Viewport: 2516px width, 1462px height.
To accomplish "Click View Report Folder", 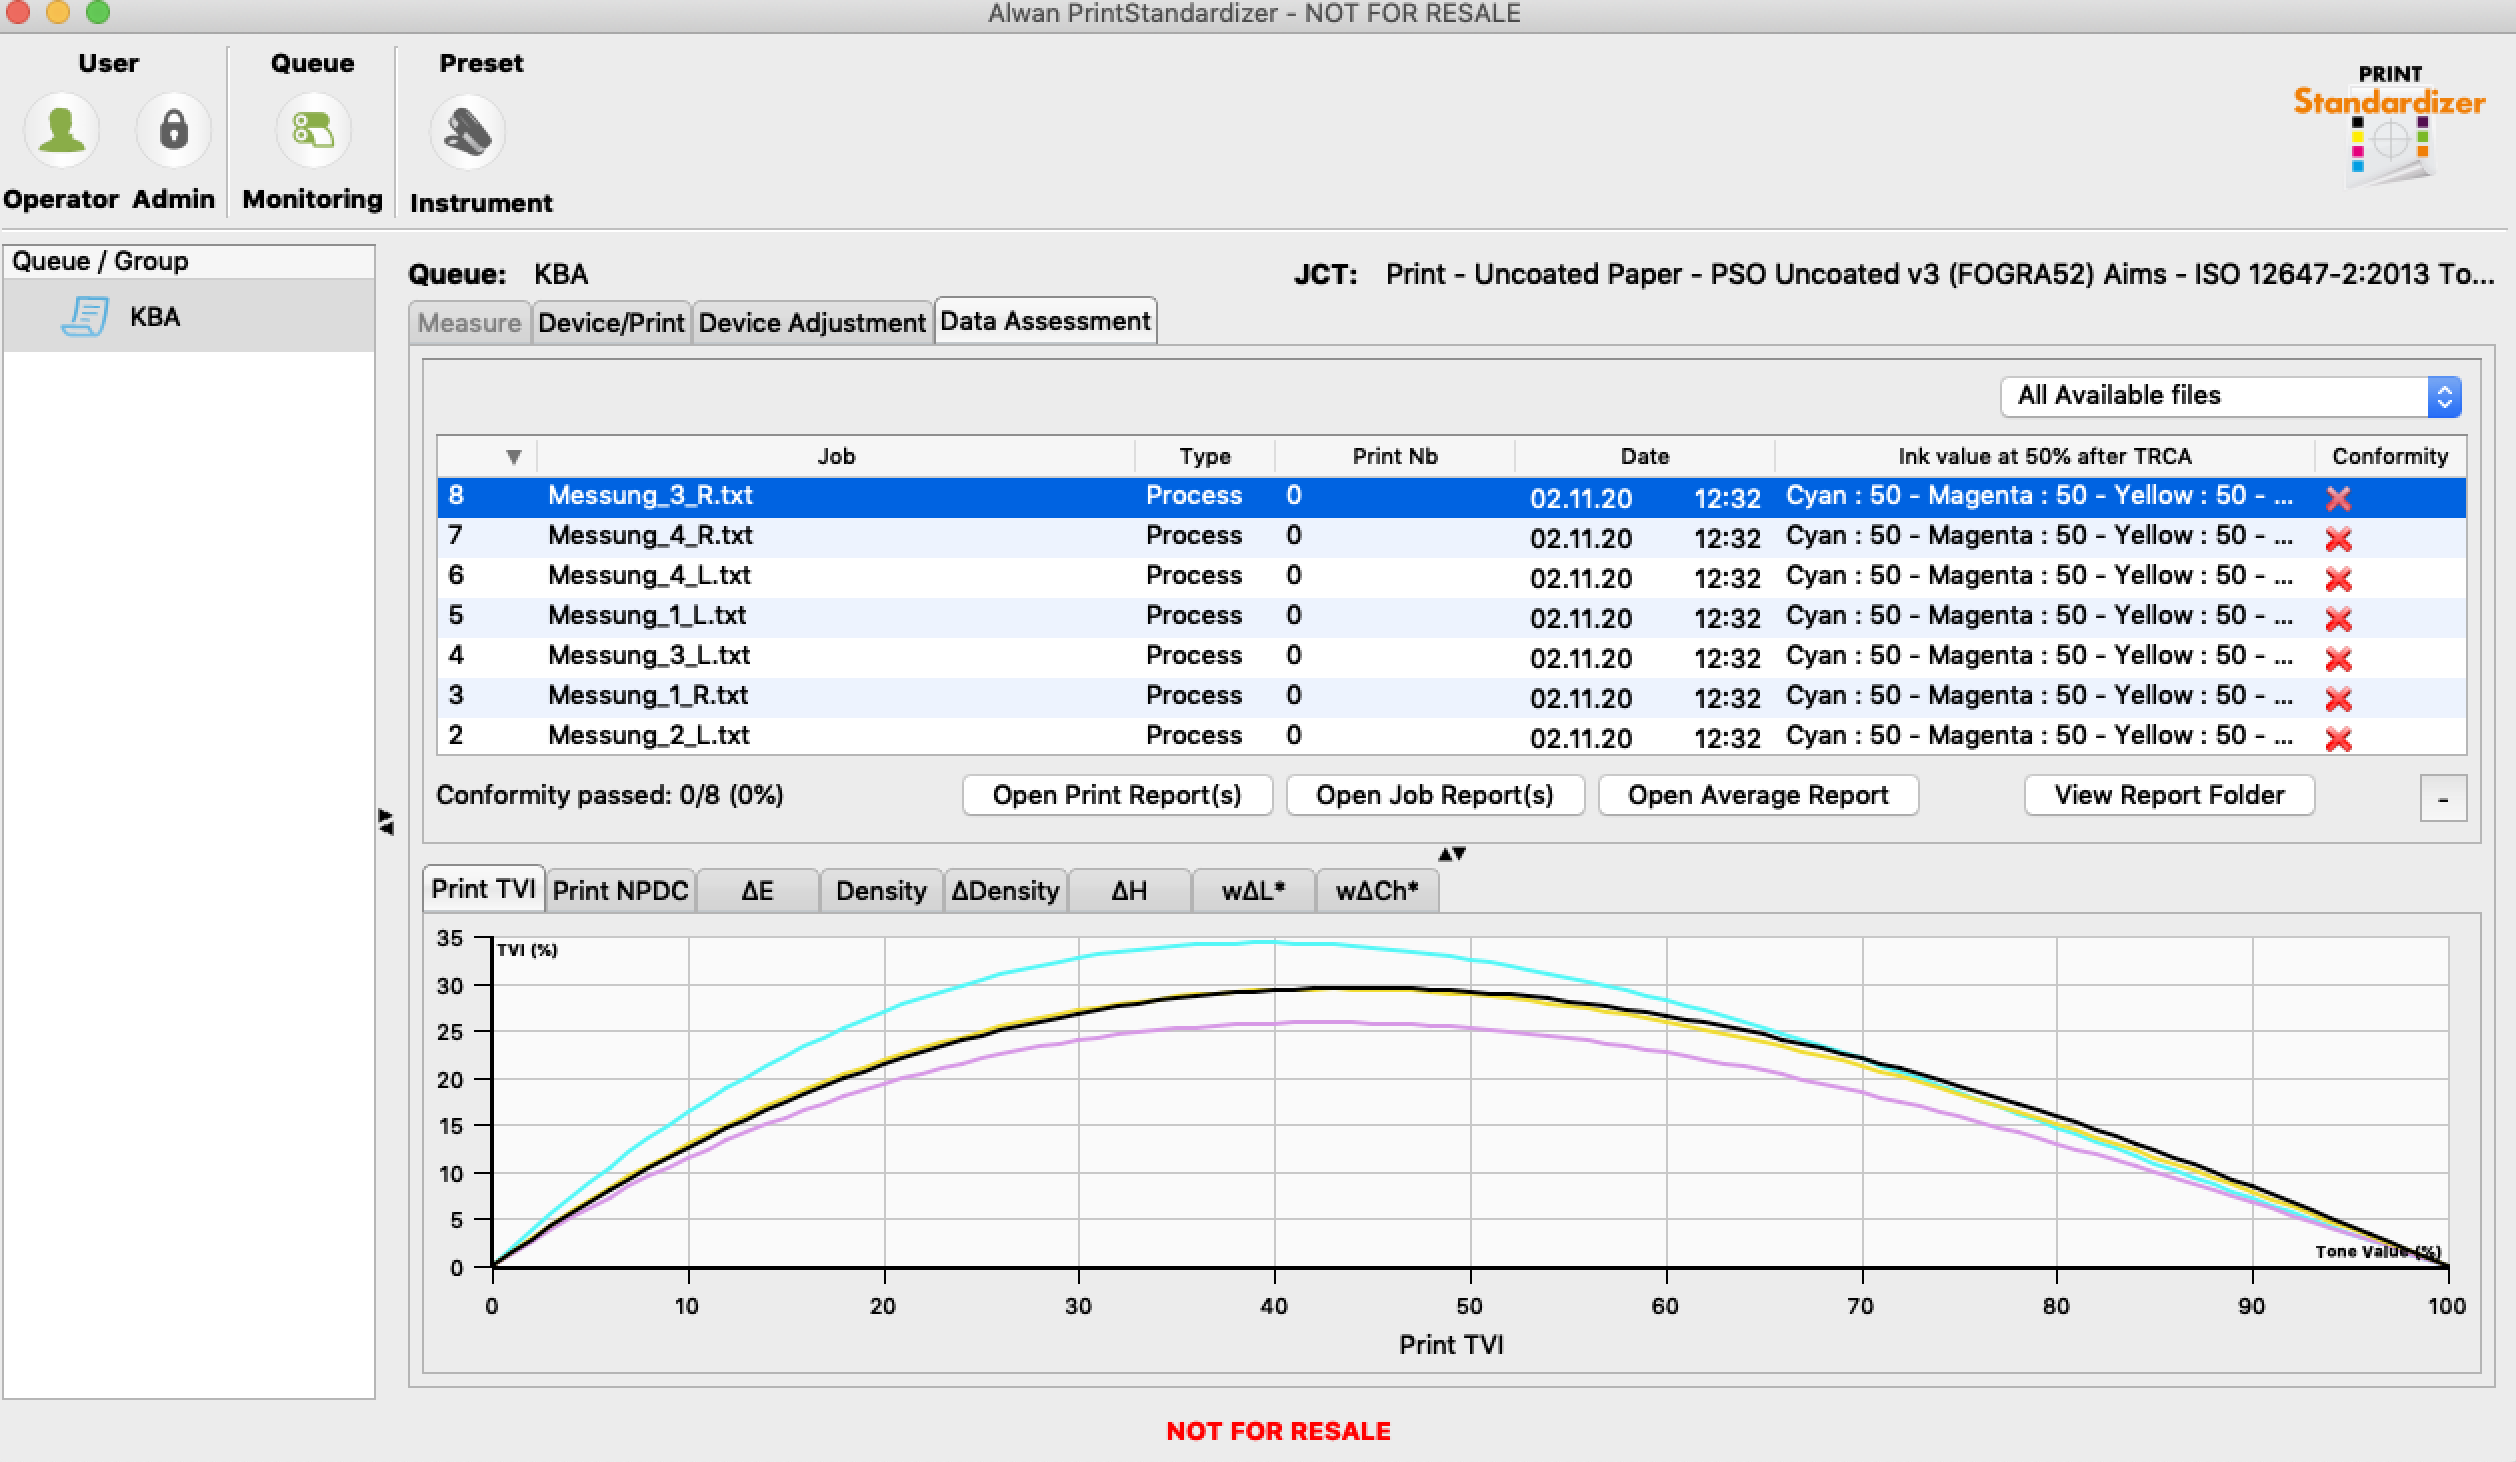I will point(2169,795).
